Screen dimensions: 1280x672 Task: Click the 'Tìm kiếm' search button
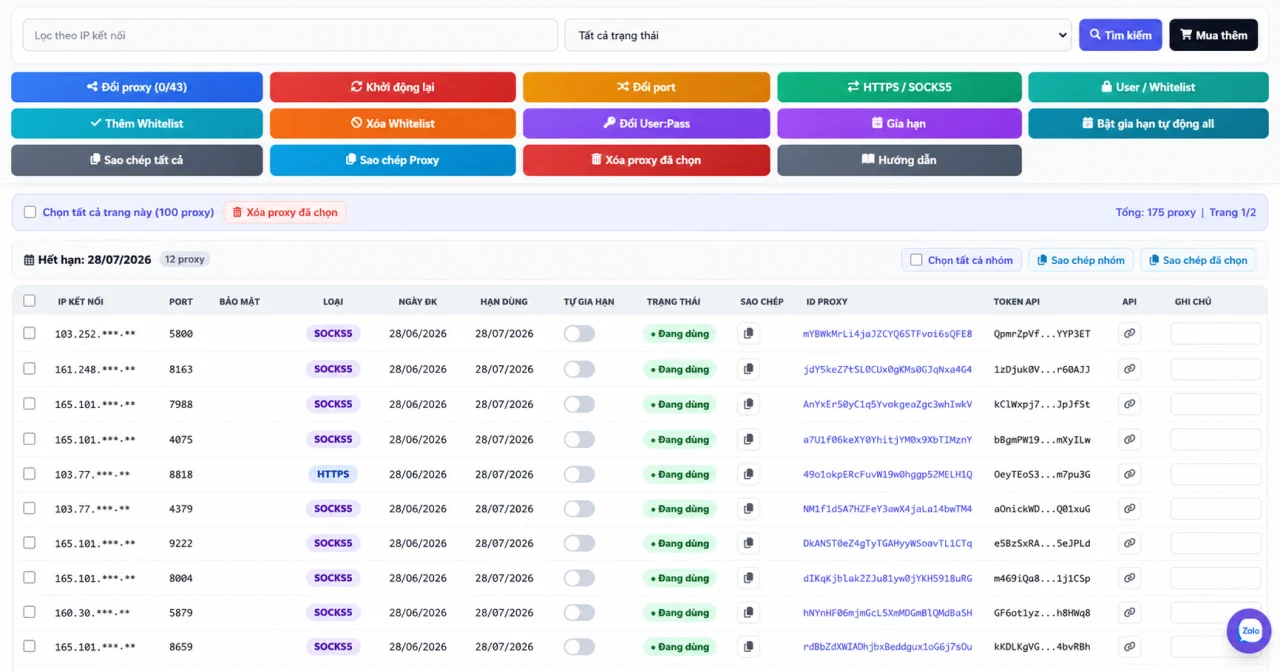tap(1120, 35)
